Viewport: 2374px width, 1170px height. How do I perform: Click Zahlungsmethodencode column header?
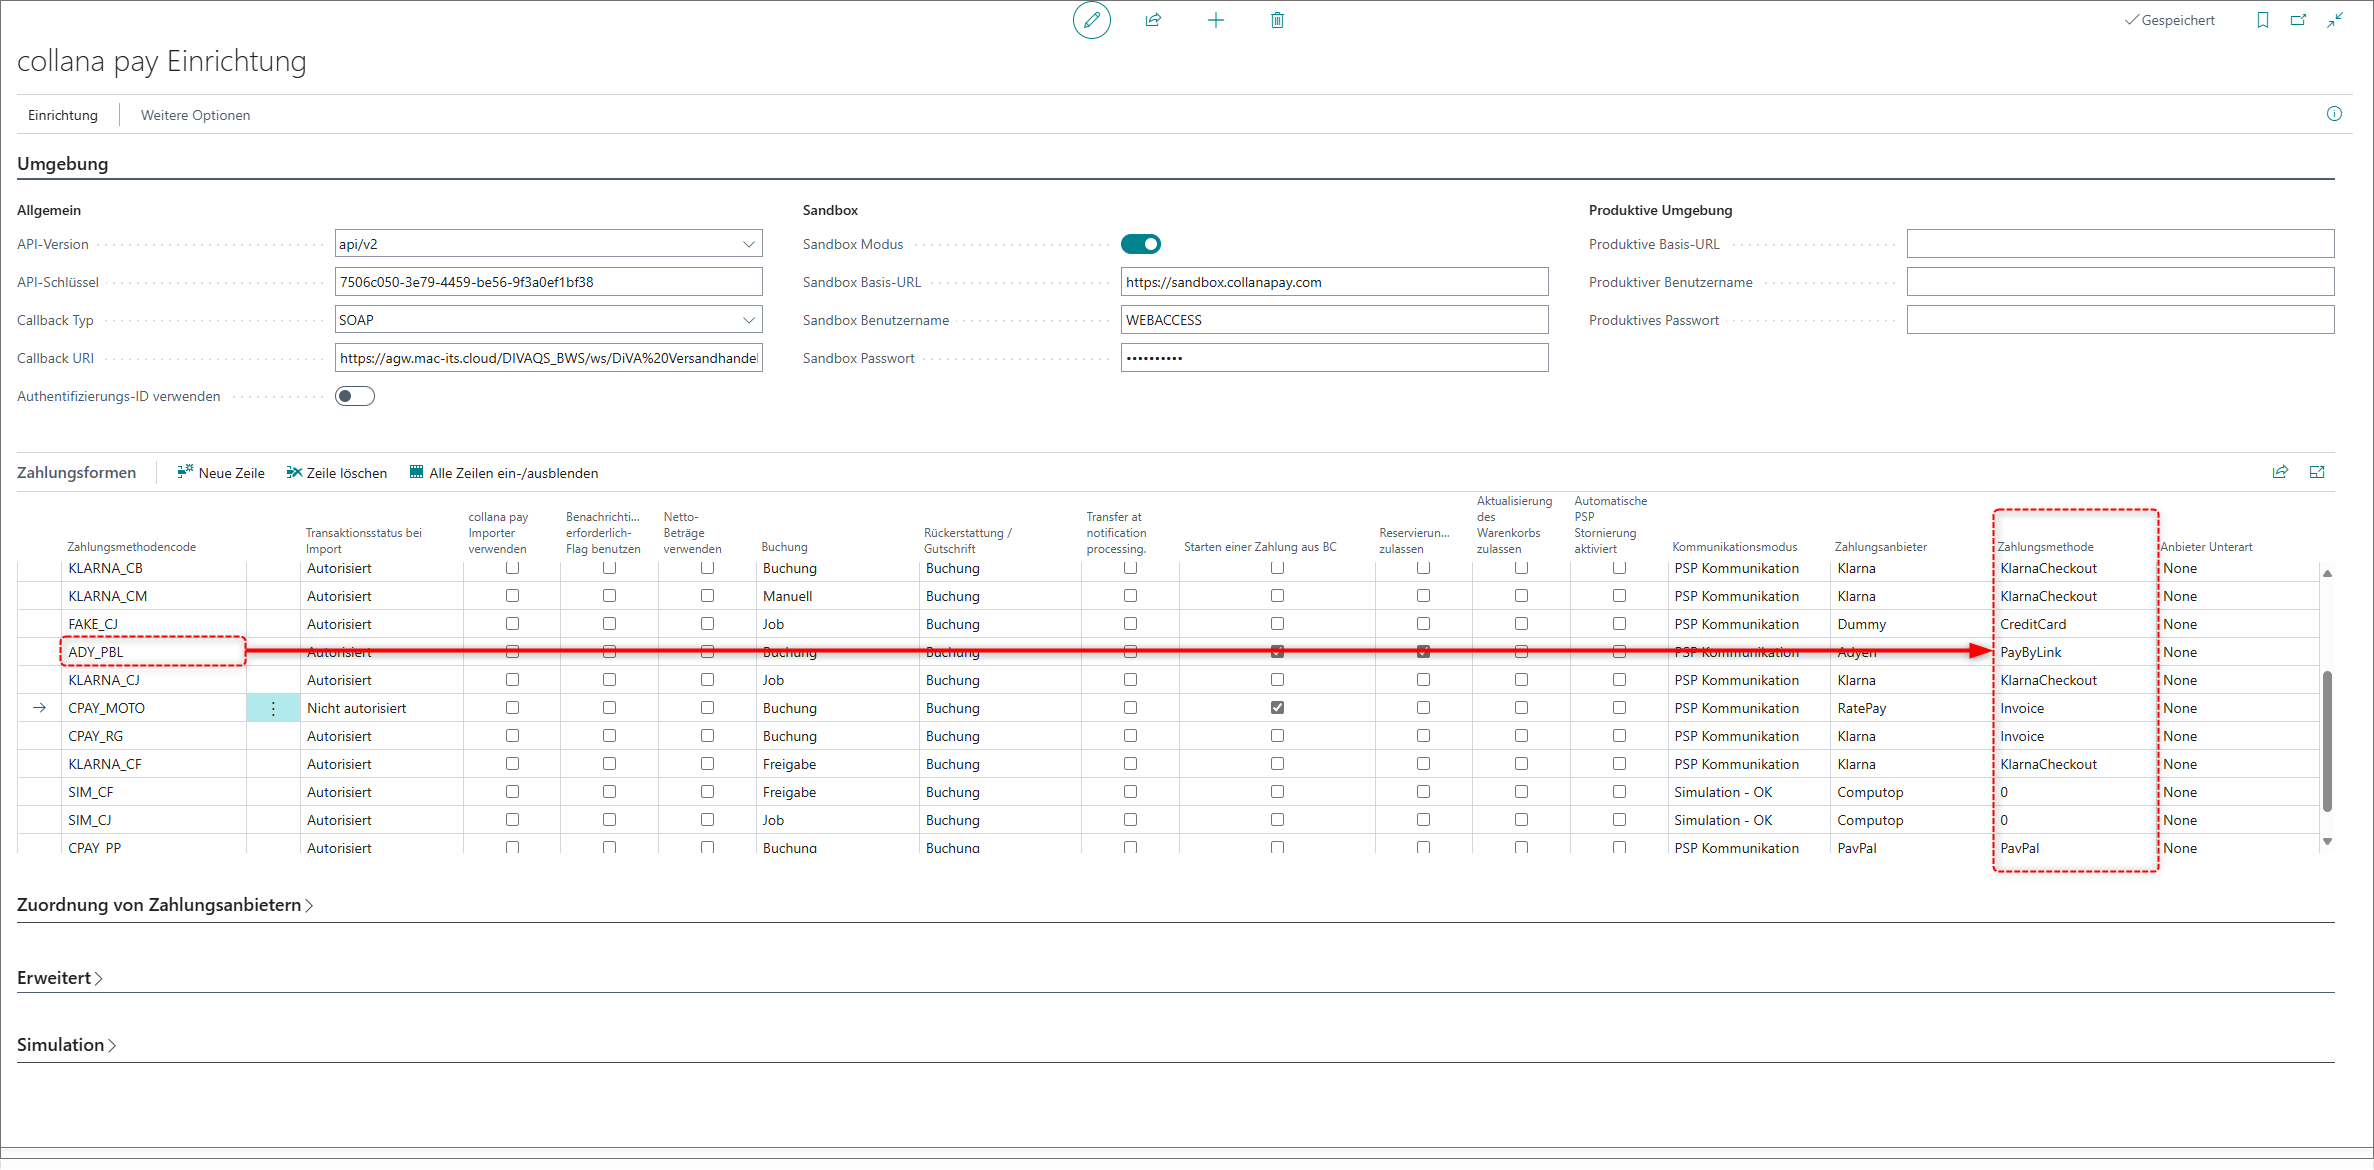pos(131,547)
